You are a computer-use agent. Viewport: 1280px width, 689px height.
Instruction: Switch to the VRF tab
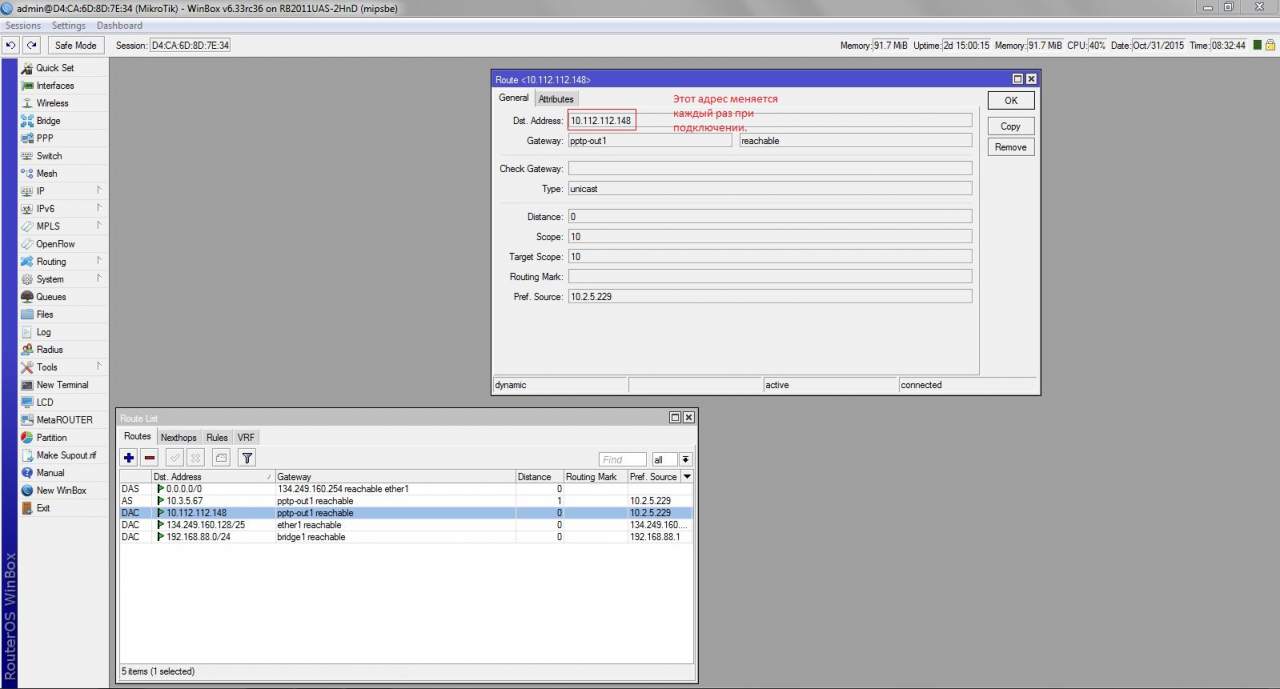click(246, 437)
